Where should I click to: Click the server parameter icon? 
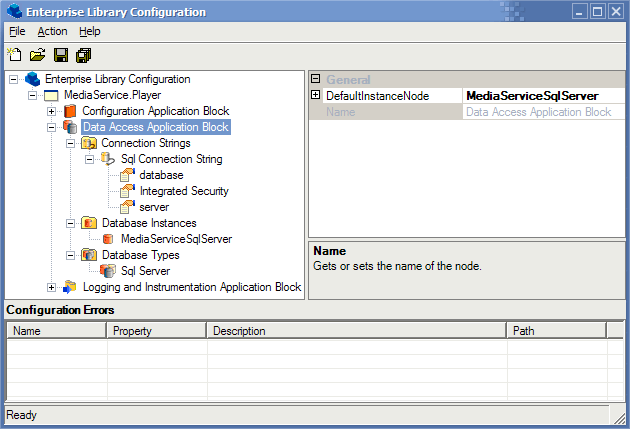[x=127, y=207]
